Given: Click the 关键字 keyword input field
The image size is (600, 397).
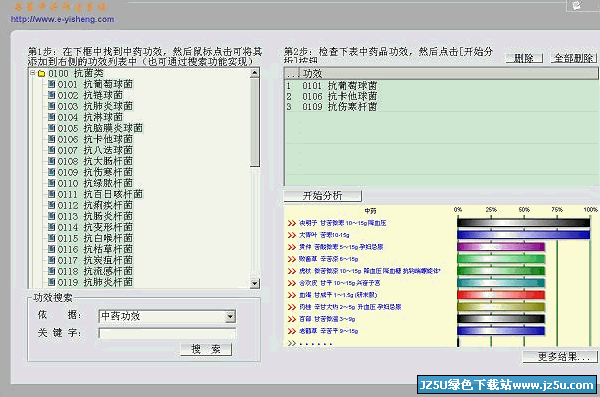Looking at the screenshot, I should click(167, 333).
